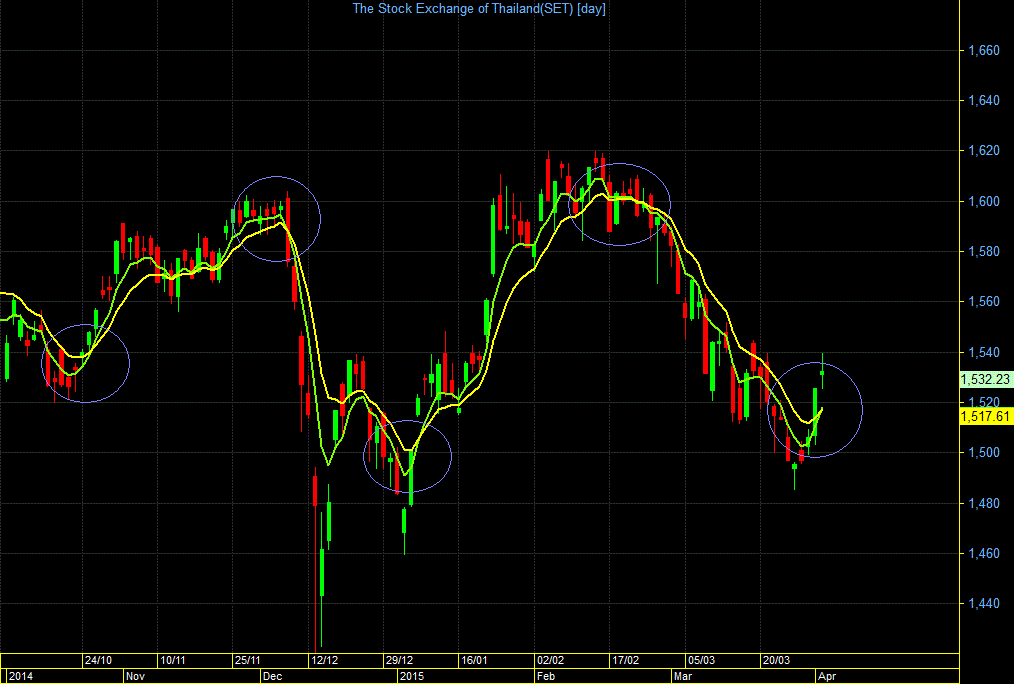Select the 1,660 price axis label

[984, 50]
